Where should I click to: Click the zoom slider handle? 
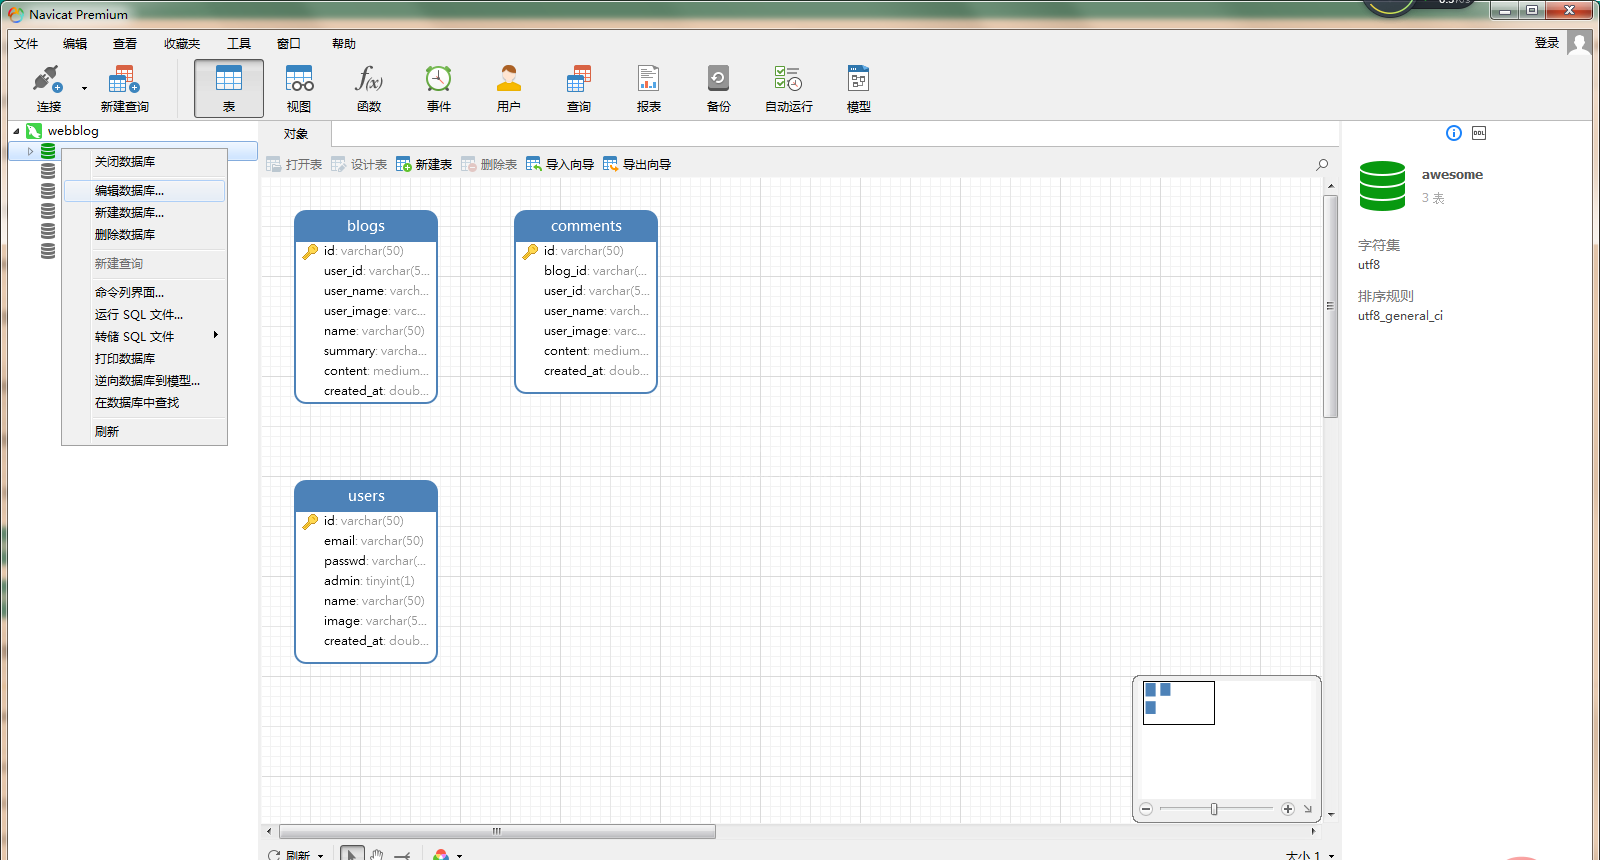pyautogui.click(x=1214, y=809)
